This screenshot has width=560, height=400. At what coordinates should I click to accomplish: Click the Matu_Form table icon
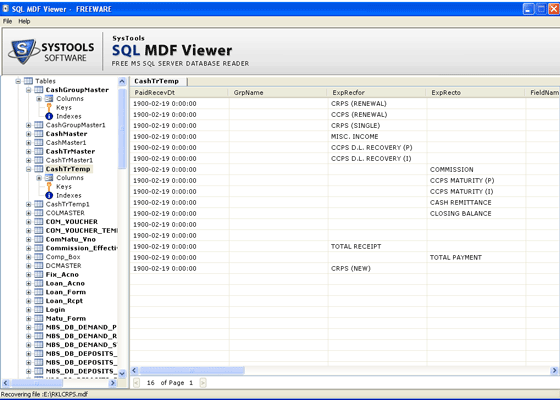pos(39,318)
